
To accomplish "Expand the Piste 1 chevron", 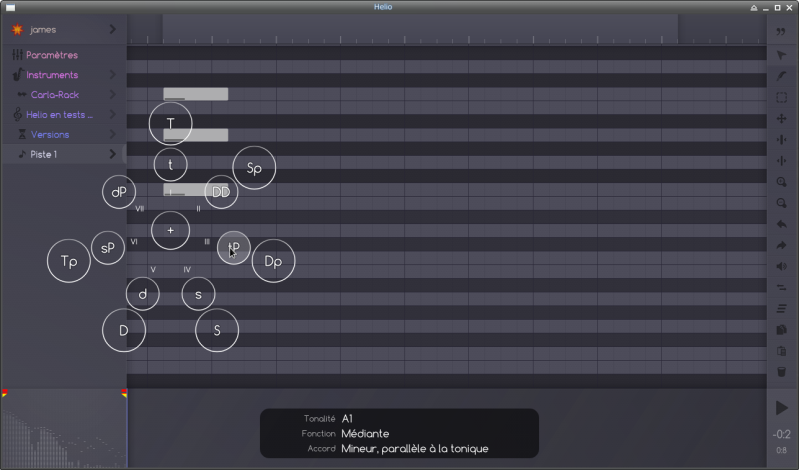I will [113, 154].
